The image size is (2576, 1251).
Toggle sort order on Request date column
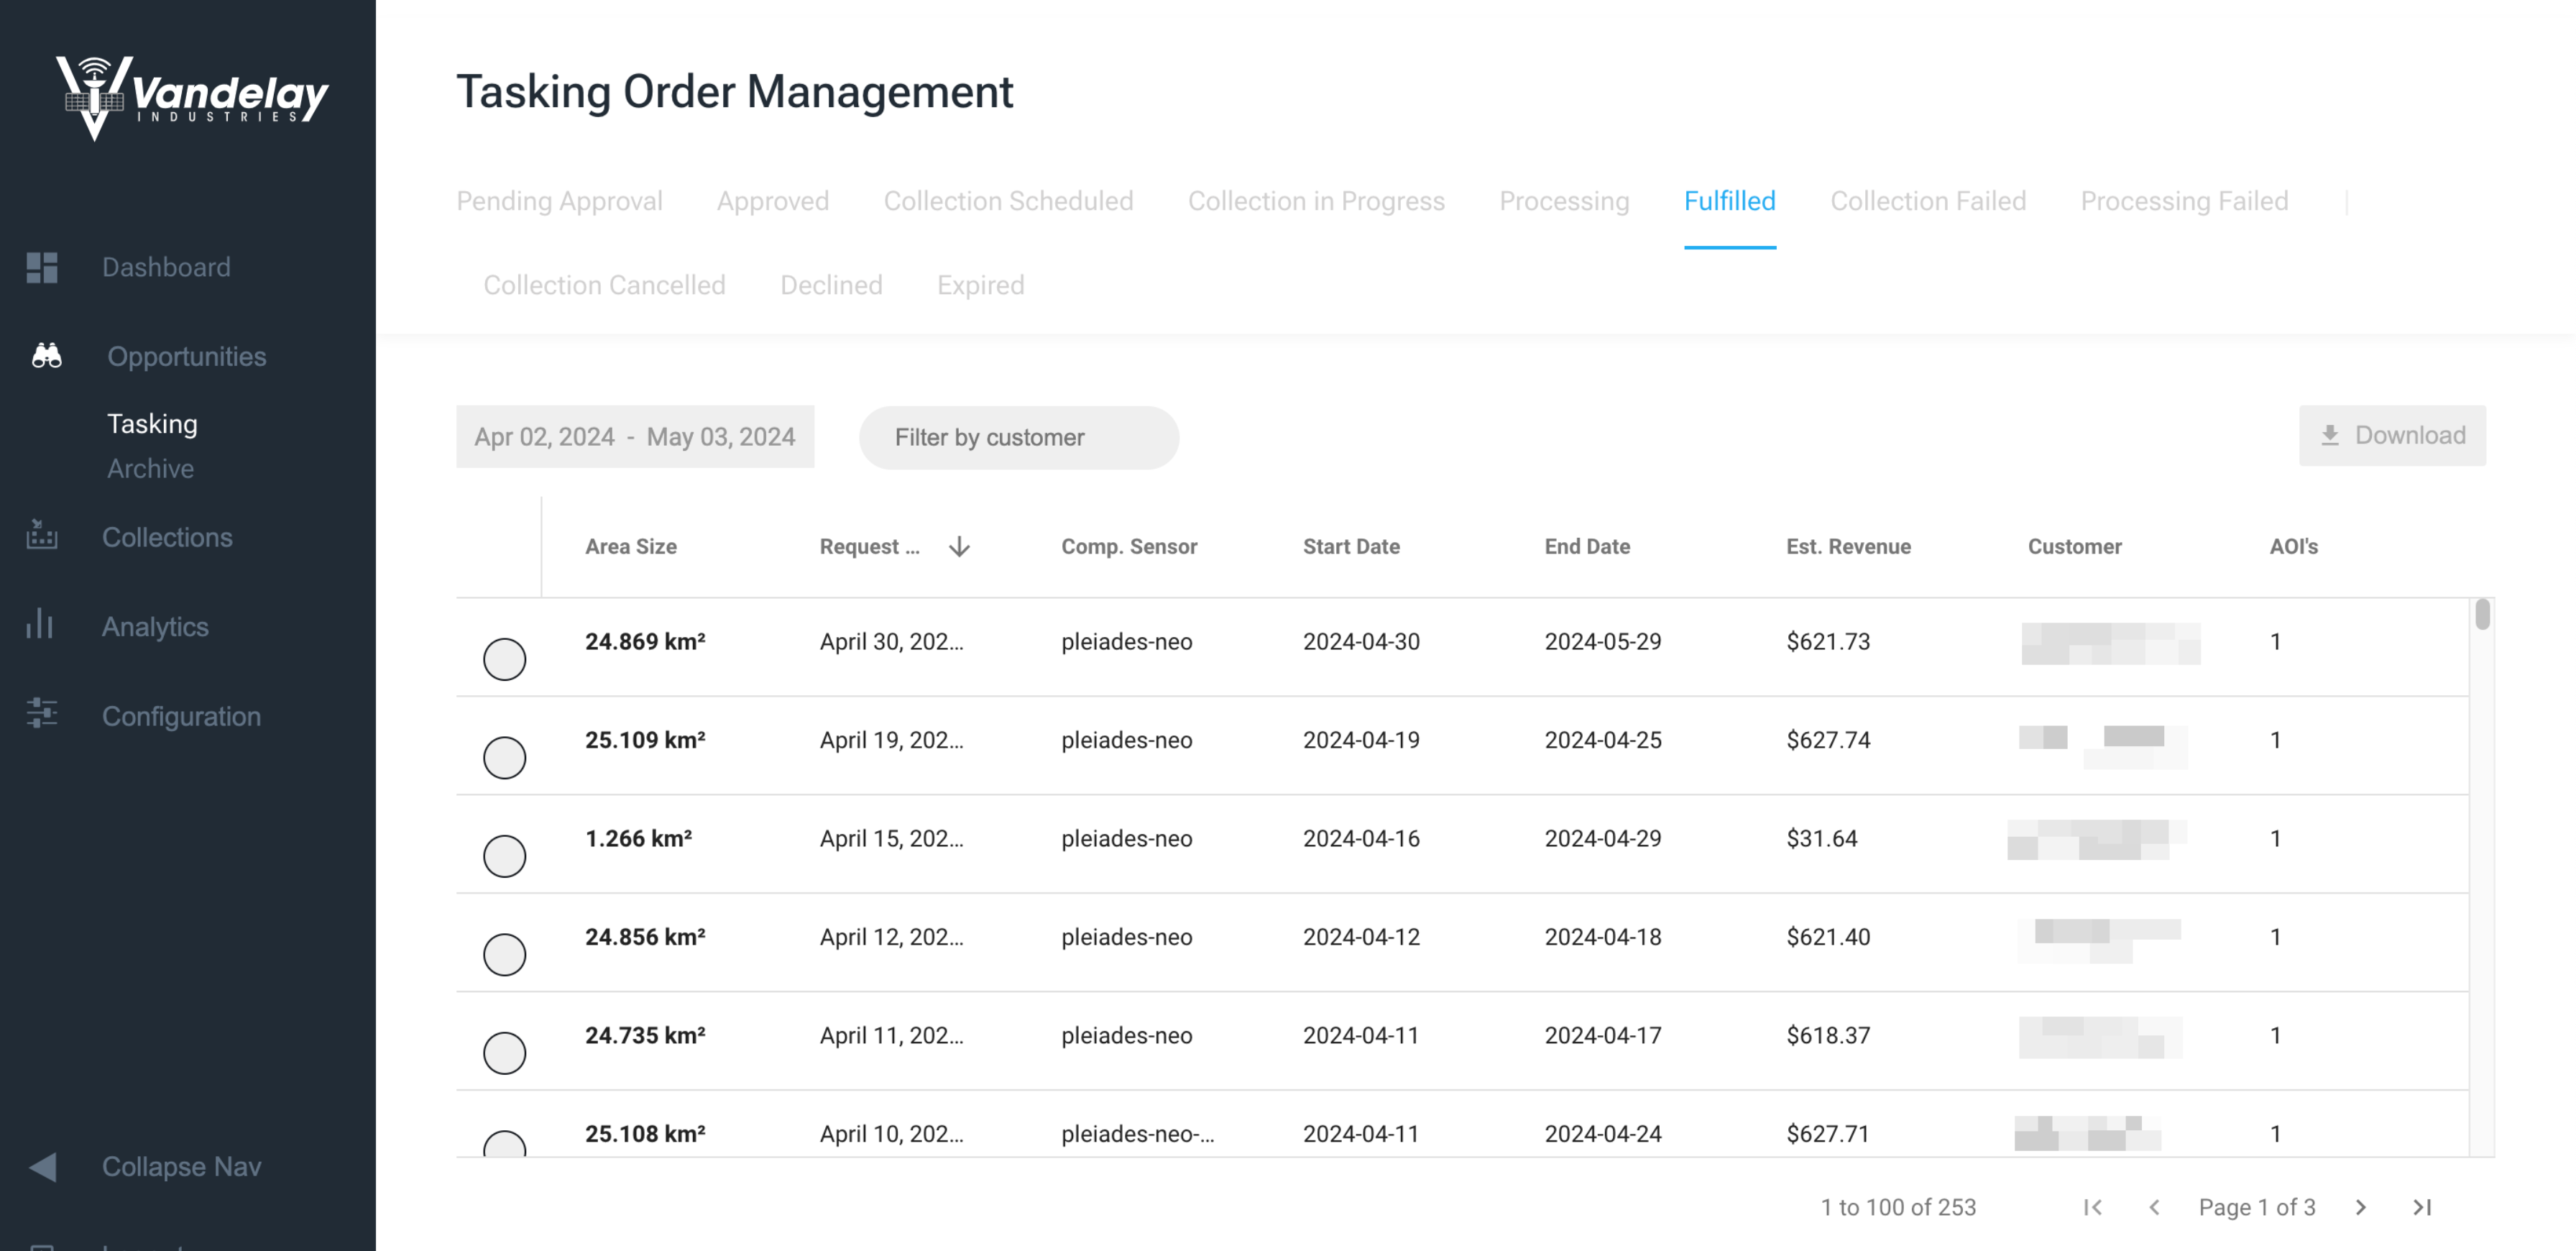(x=959, y=547)
